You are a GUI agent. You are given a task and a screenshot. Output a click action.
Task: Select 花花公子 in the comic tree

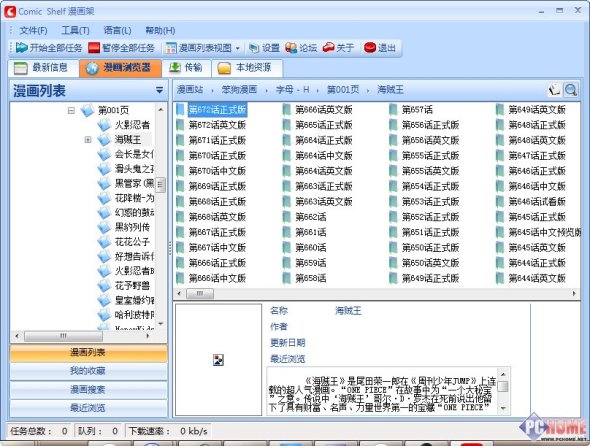tap(132, 242)
